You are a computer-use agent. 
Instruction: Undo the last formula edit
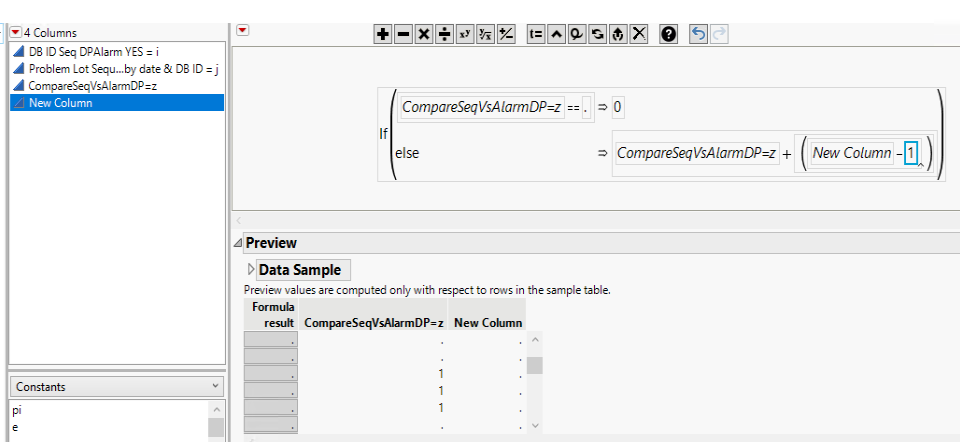click(x=699, y=34)
